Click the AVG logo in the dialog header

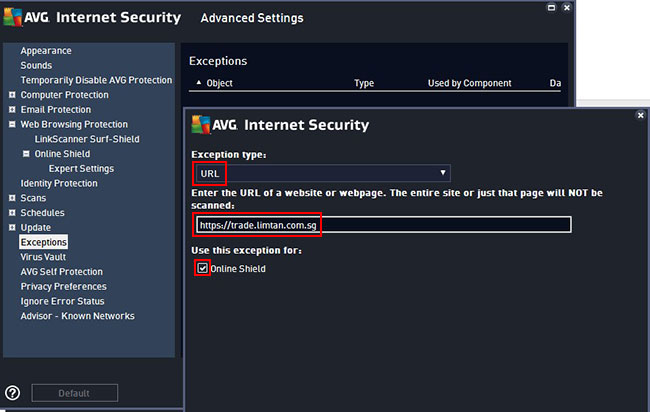pyautogui.click(x=201, y=125)
